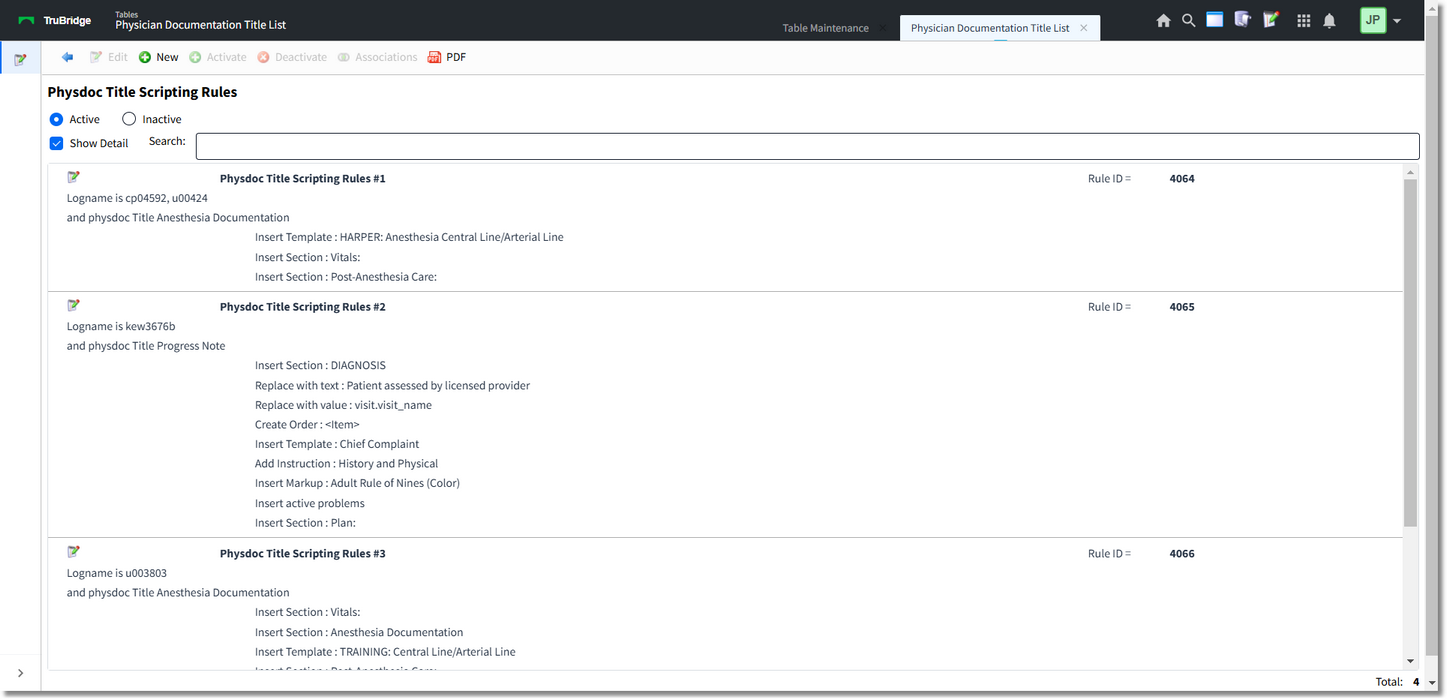Open edit icon for Scripting Rules #2
Image resolution: width=1447 pixels, height=700 pixels.
coord(74,305)
